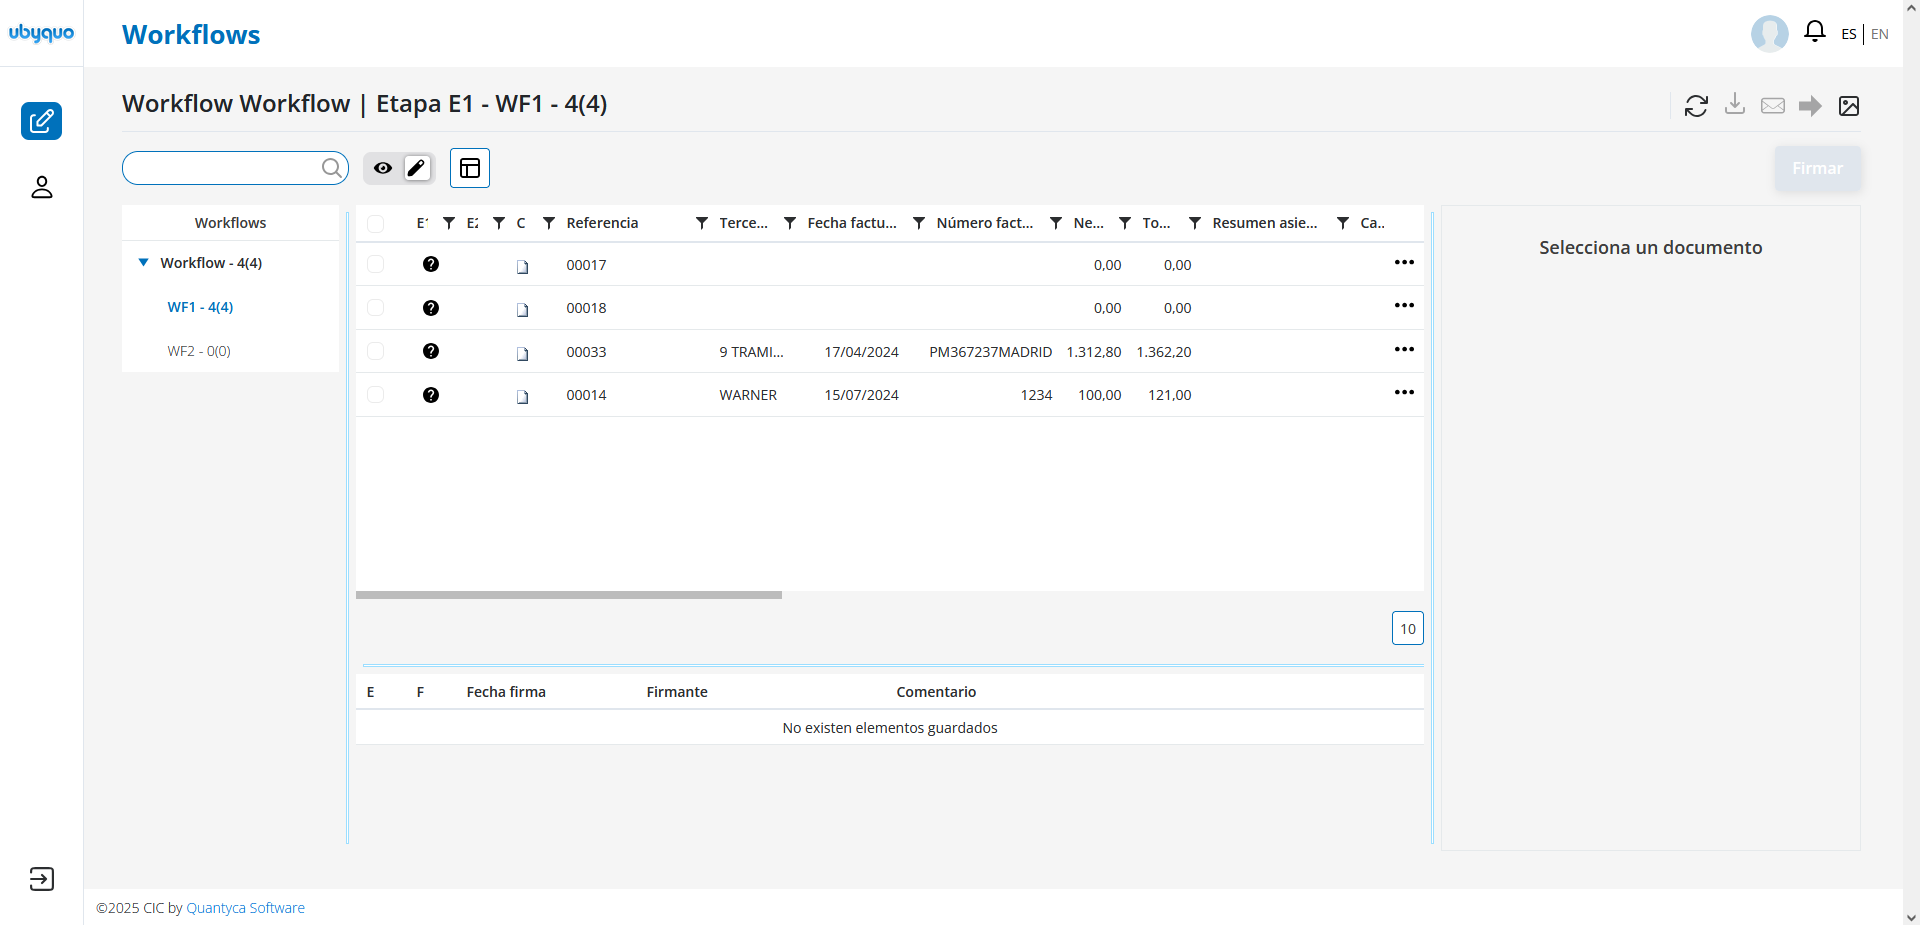The width and height of the screenshot is (1920, 925).
Task: Click the logout icon in sidebar
Action: coord(41,879)
